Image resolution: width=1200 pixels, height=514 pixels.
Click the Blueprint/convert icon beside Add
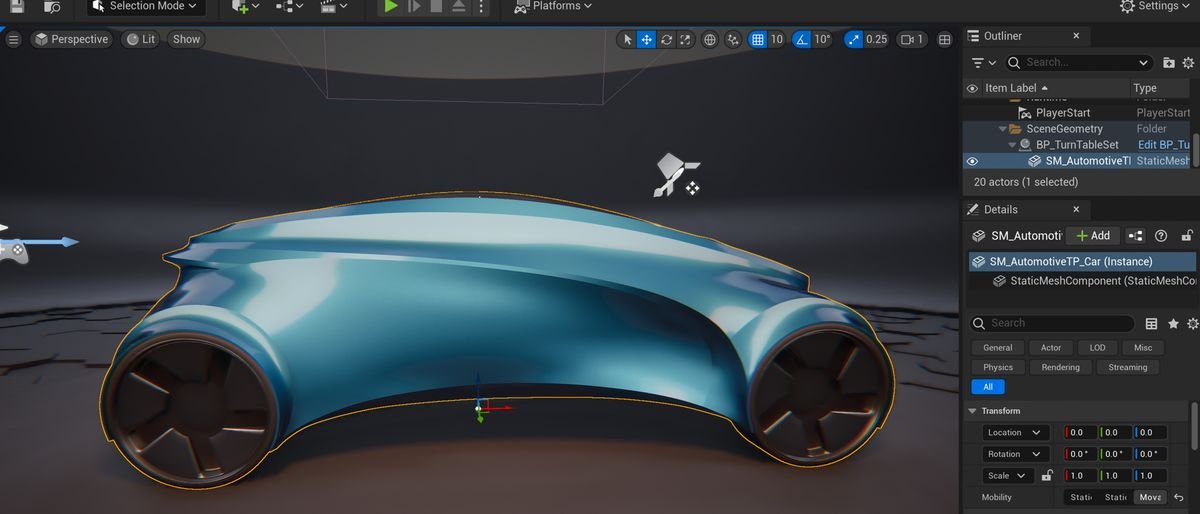(x=1135, y=236)
